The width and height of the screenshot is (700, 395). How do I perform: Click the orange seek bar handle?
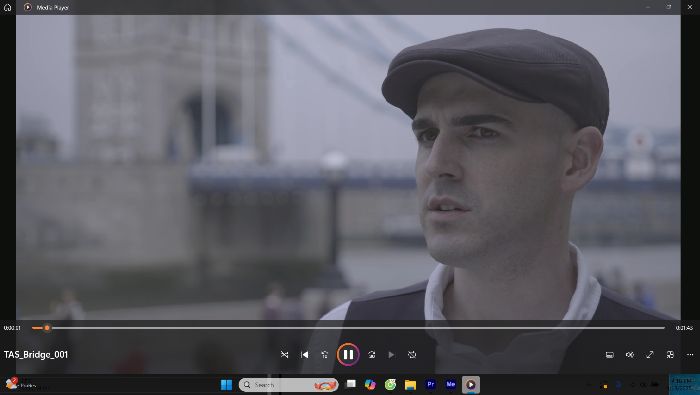[x=47, y=328]
